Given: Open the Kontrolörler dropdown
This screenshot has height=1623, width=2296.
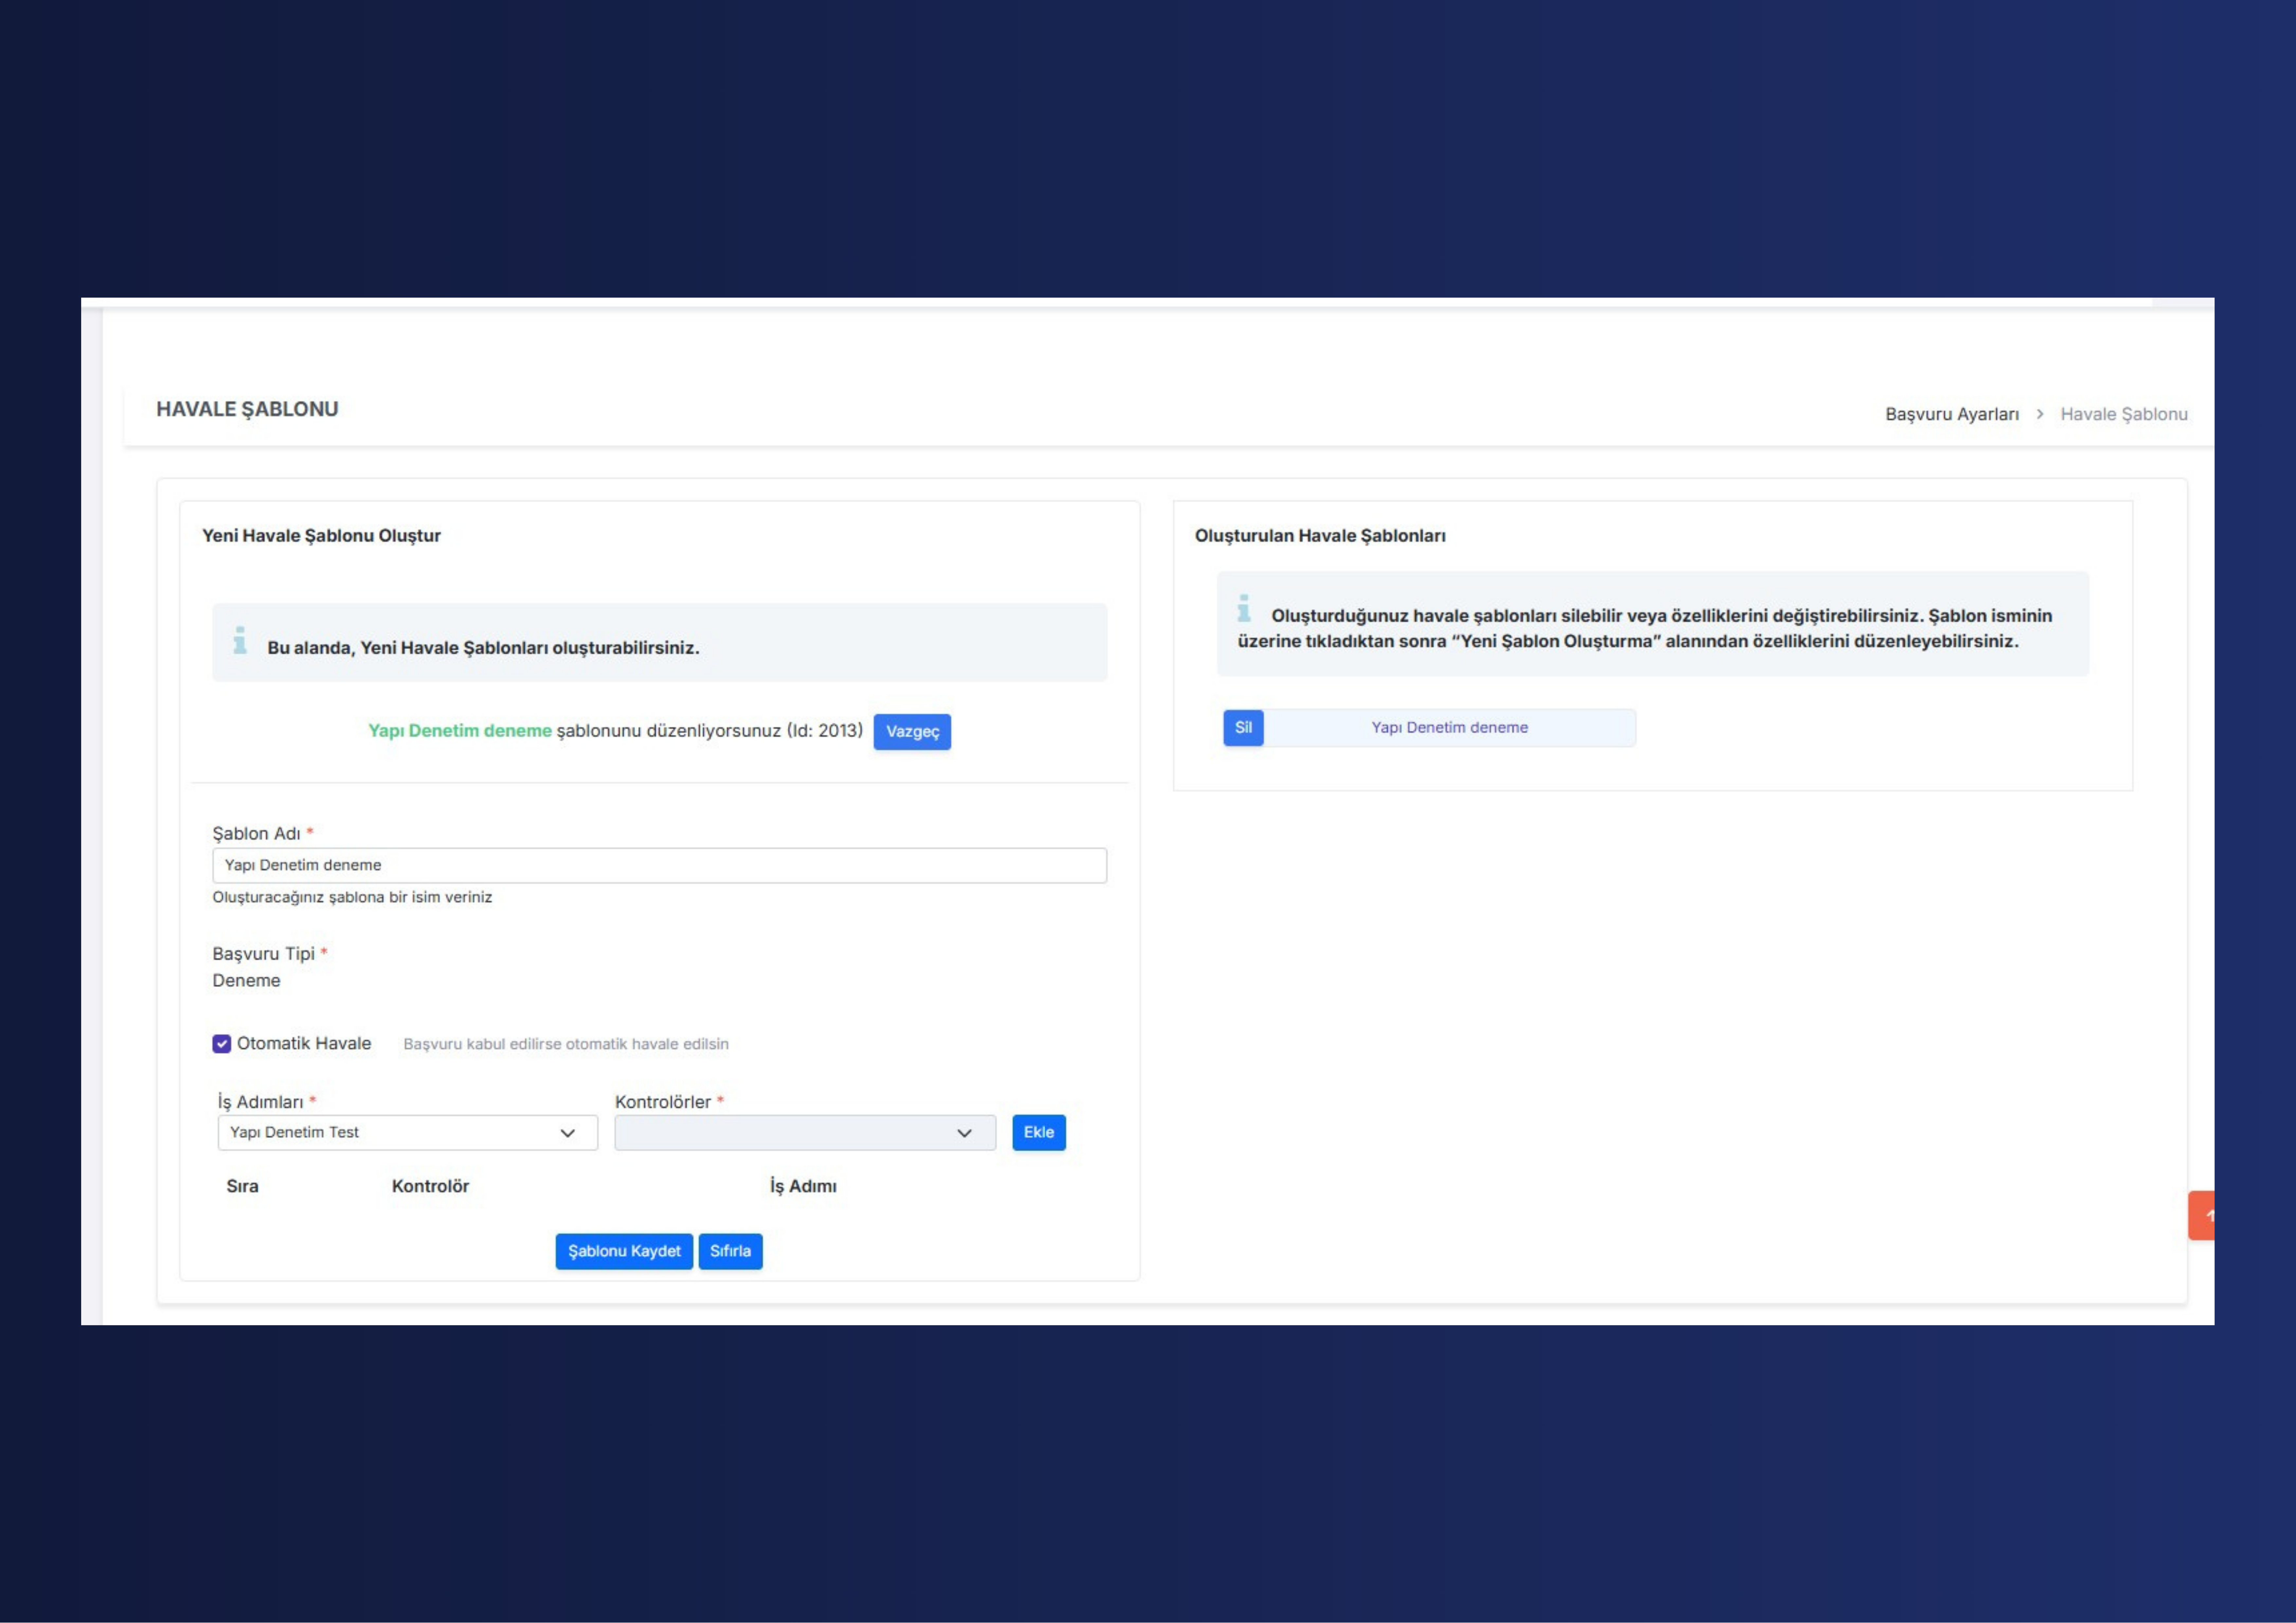Looking at the screenshot, I should [805, 1133].
